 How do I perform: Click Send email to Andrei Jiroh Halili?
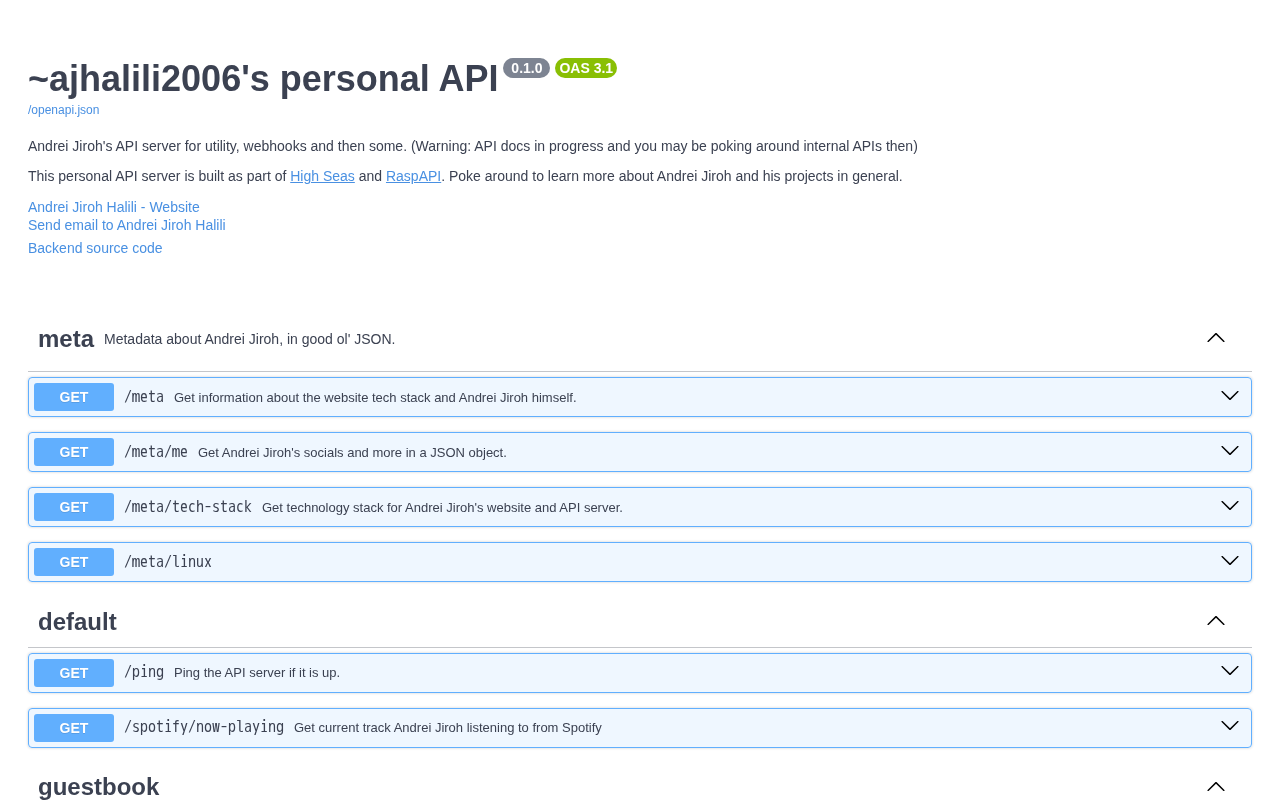127,225
